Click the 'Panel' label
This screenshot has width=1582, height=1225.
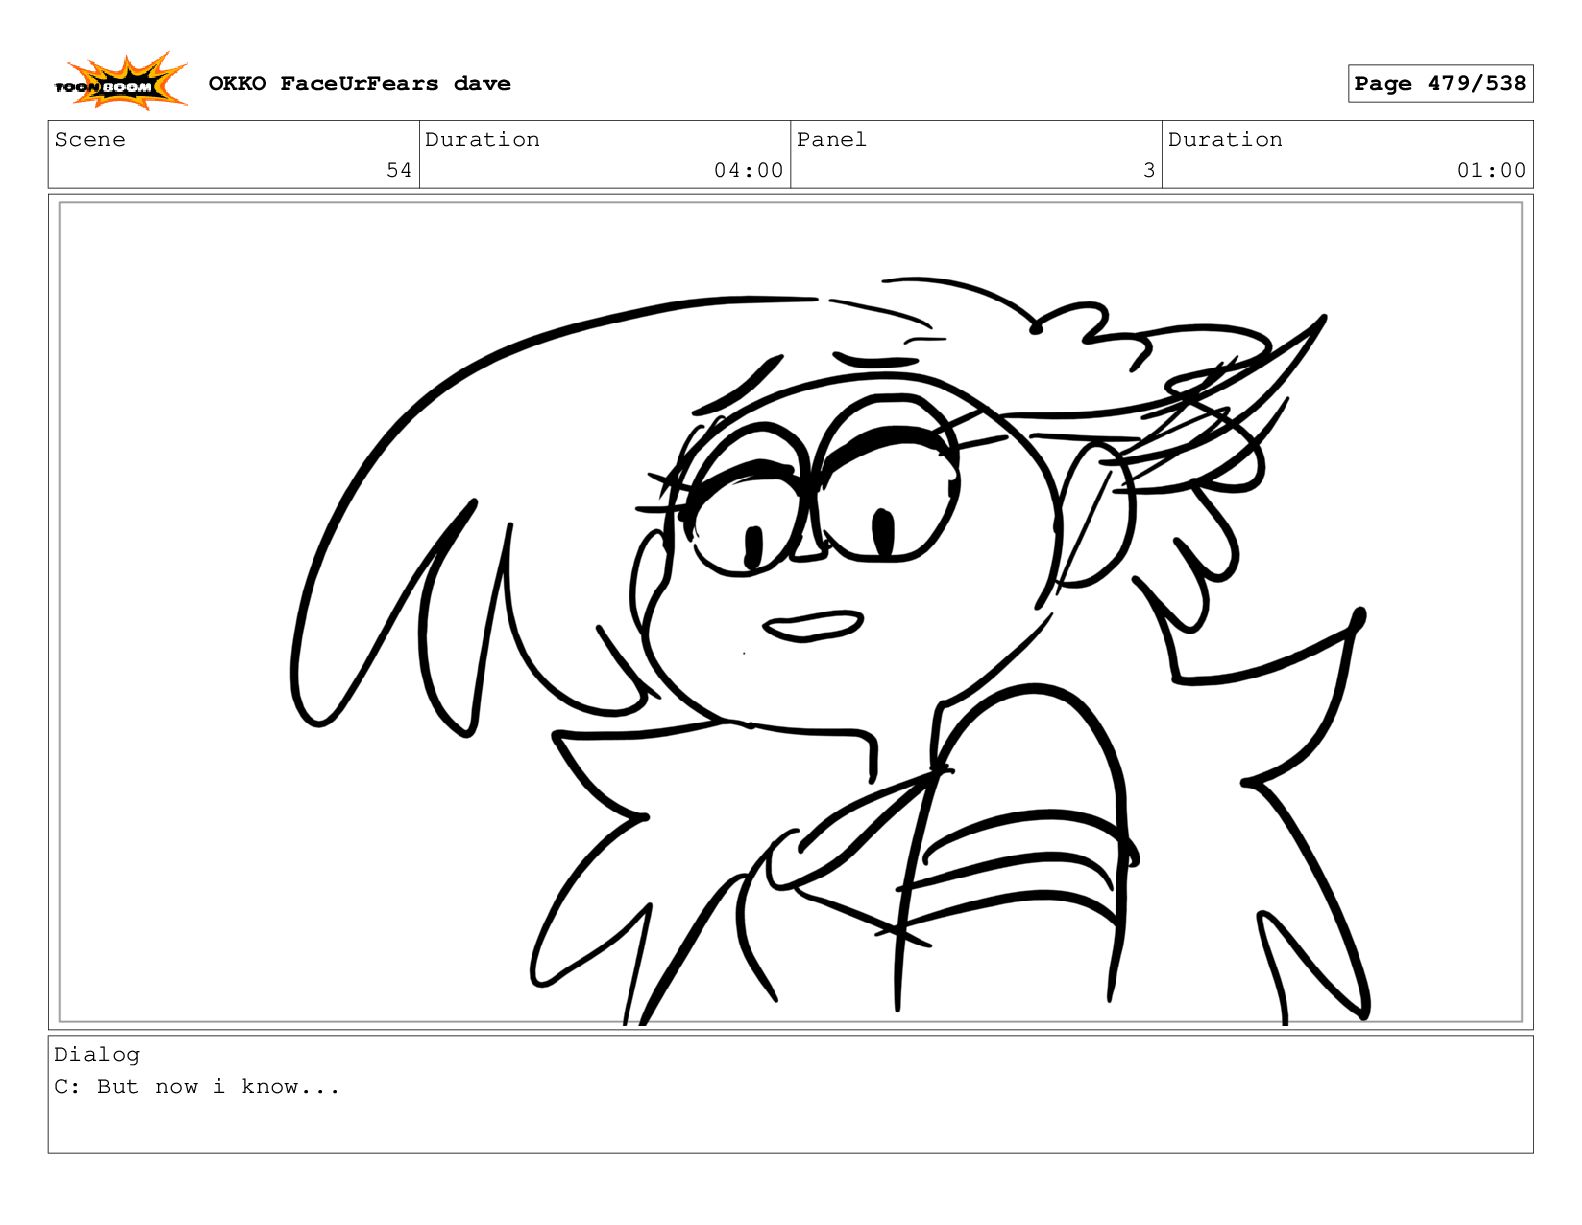click(831, 140)
